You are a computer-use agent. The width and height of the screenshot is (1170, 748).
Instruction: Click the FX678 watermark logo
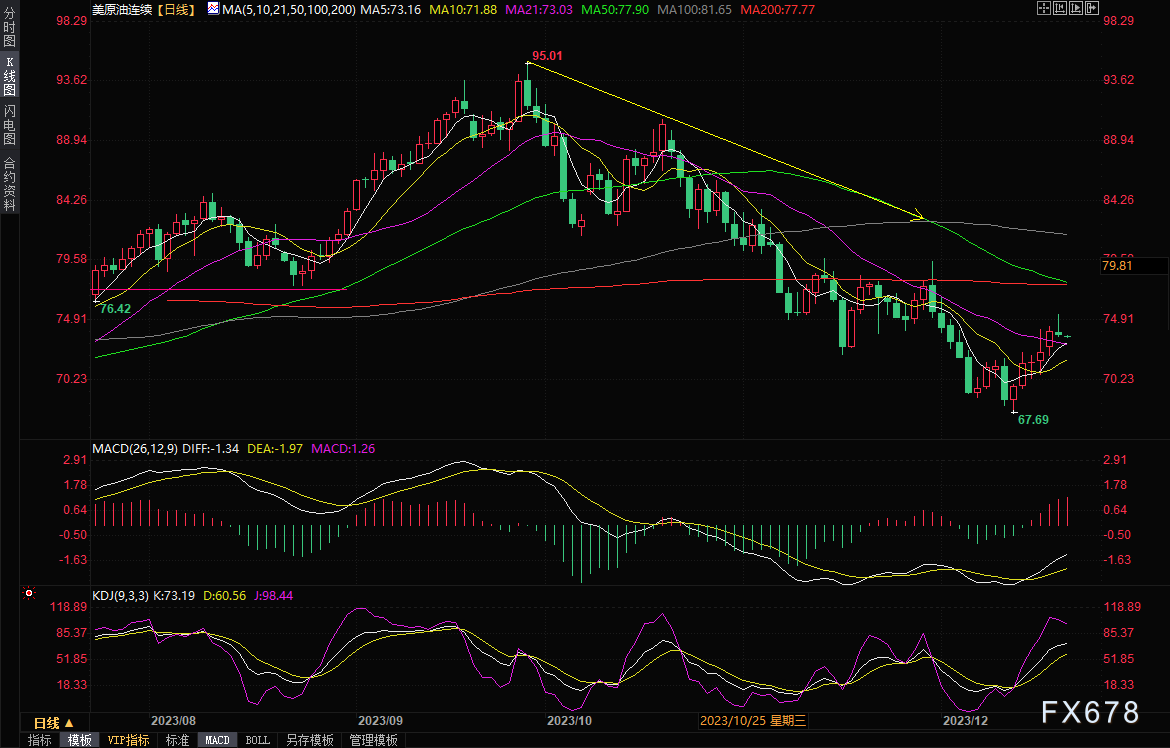[1090, 712]
